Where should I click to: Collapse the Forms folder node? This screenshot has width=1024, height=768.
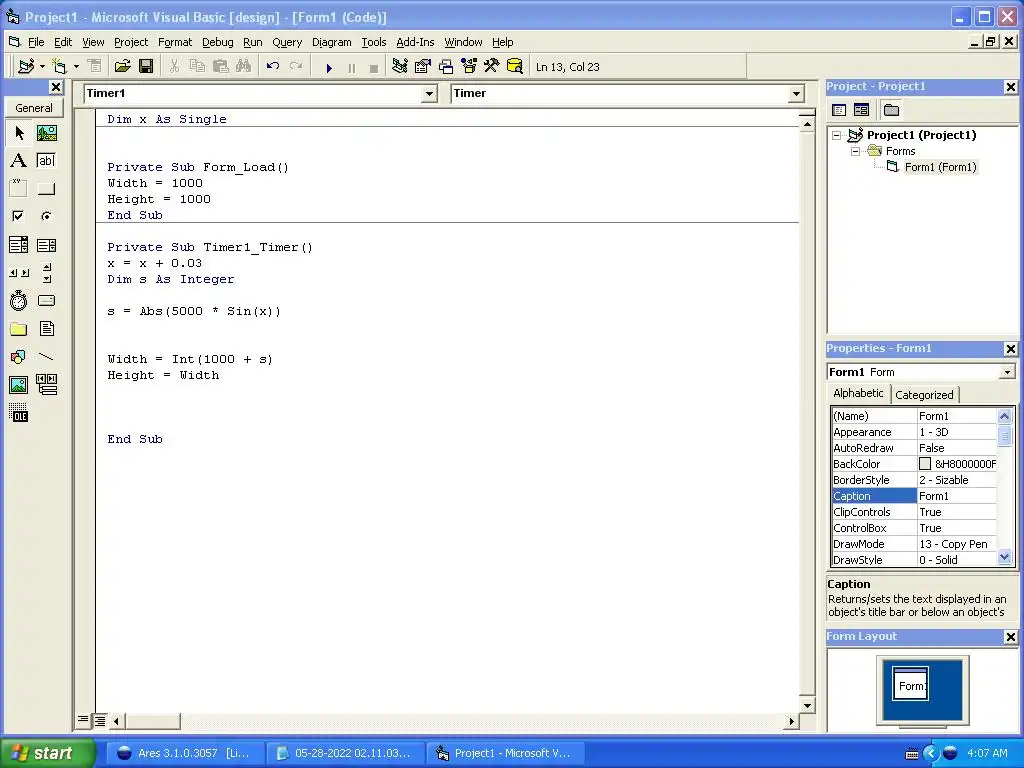[855, 152]
